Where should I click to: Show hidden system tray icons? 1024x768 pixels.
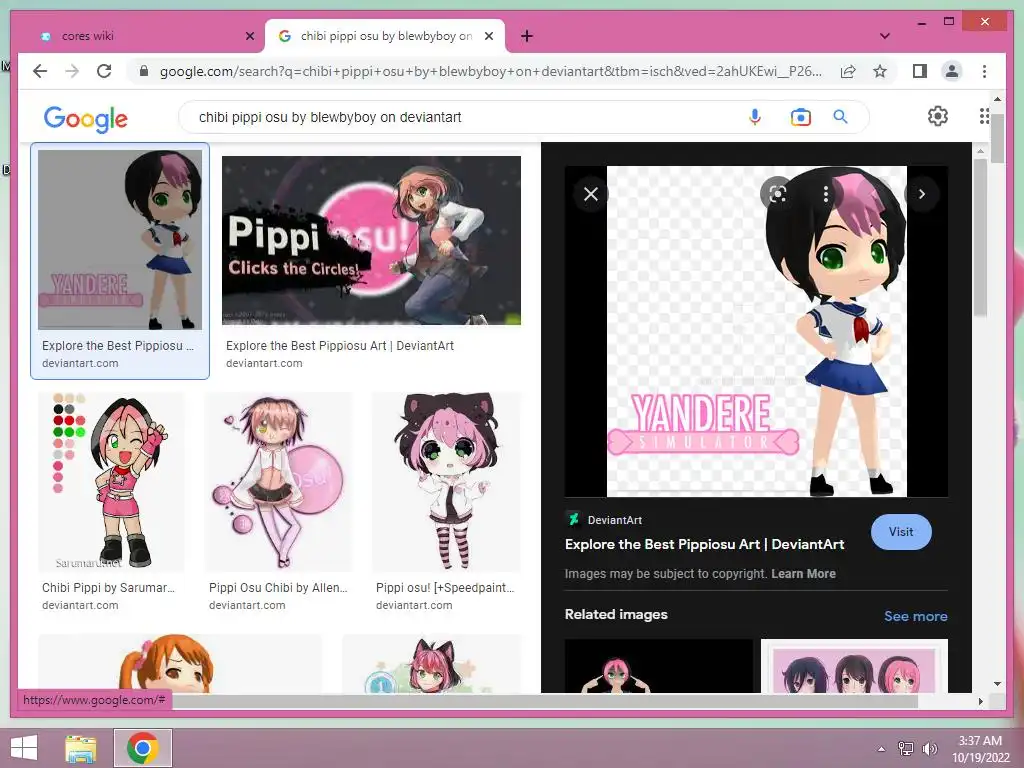[x=881, y=748]
